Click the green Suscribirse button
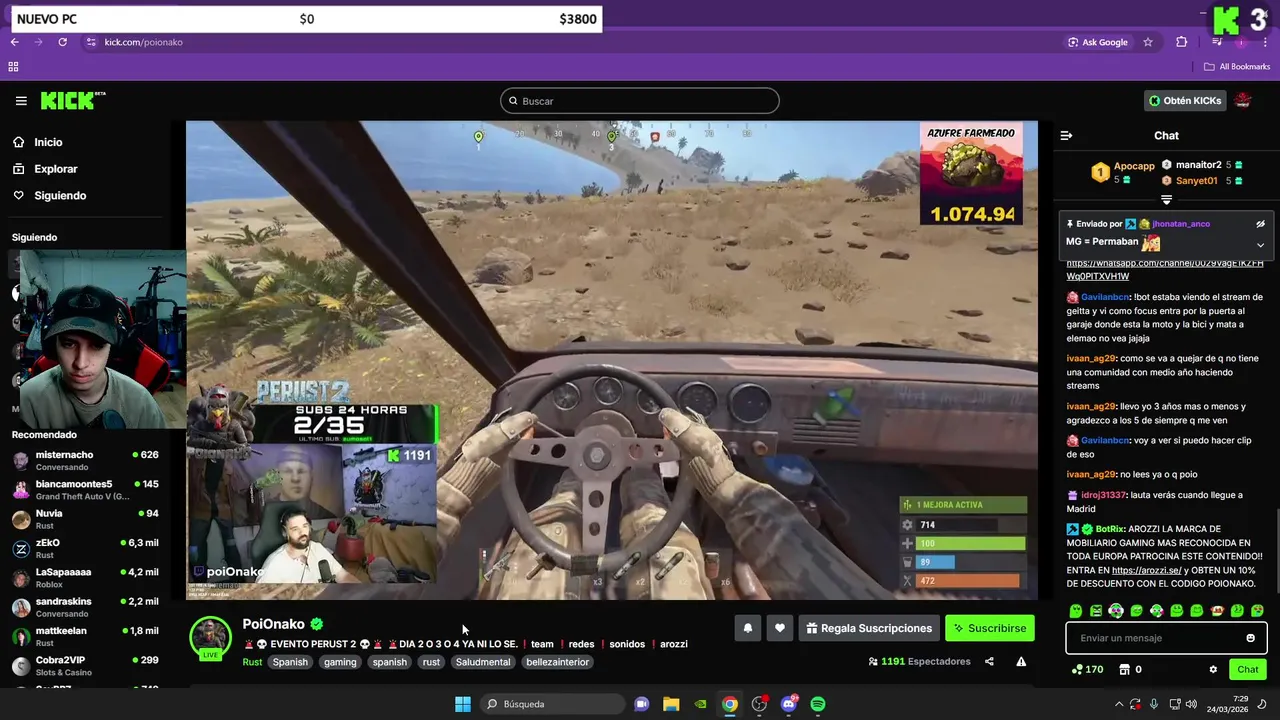This screenshot has width=1280, height=720. pyautogui.click(x=990, y=628)
